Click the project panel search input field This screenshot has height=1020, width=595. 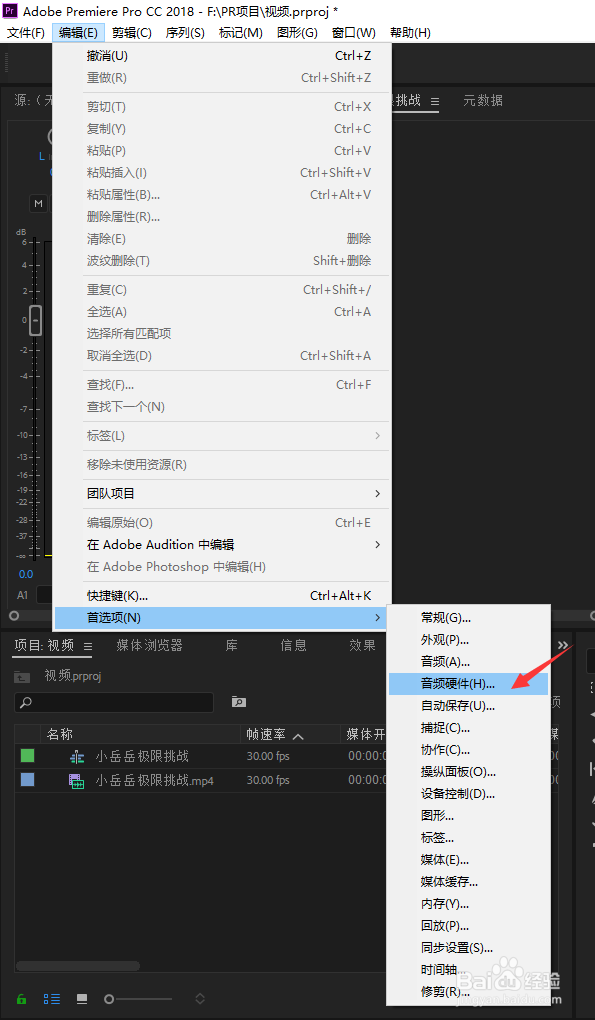pyautogui.click(x=114, y=703)
